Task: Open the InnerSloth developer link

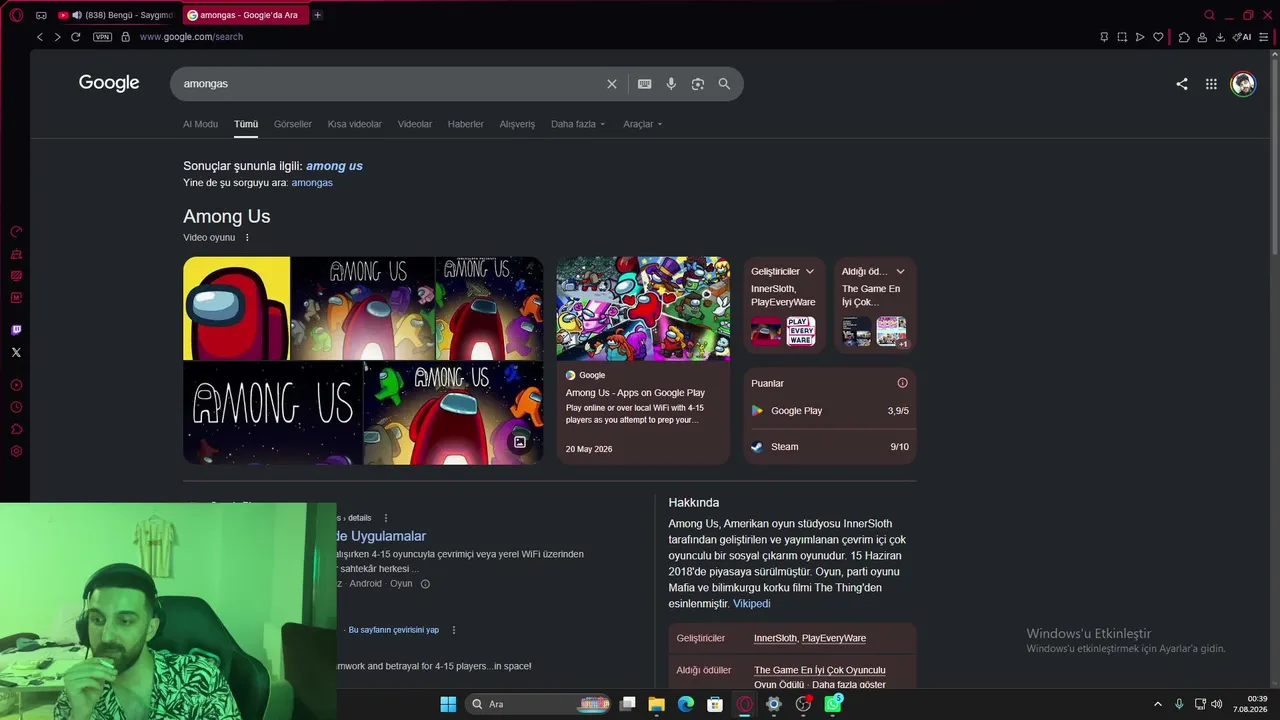Action: (776, 638)
